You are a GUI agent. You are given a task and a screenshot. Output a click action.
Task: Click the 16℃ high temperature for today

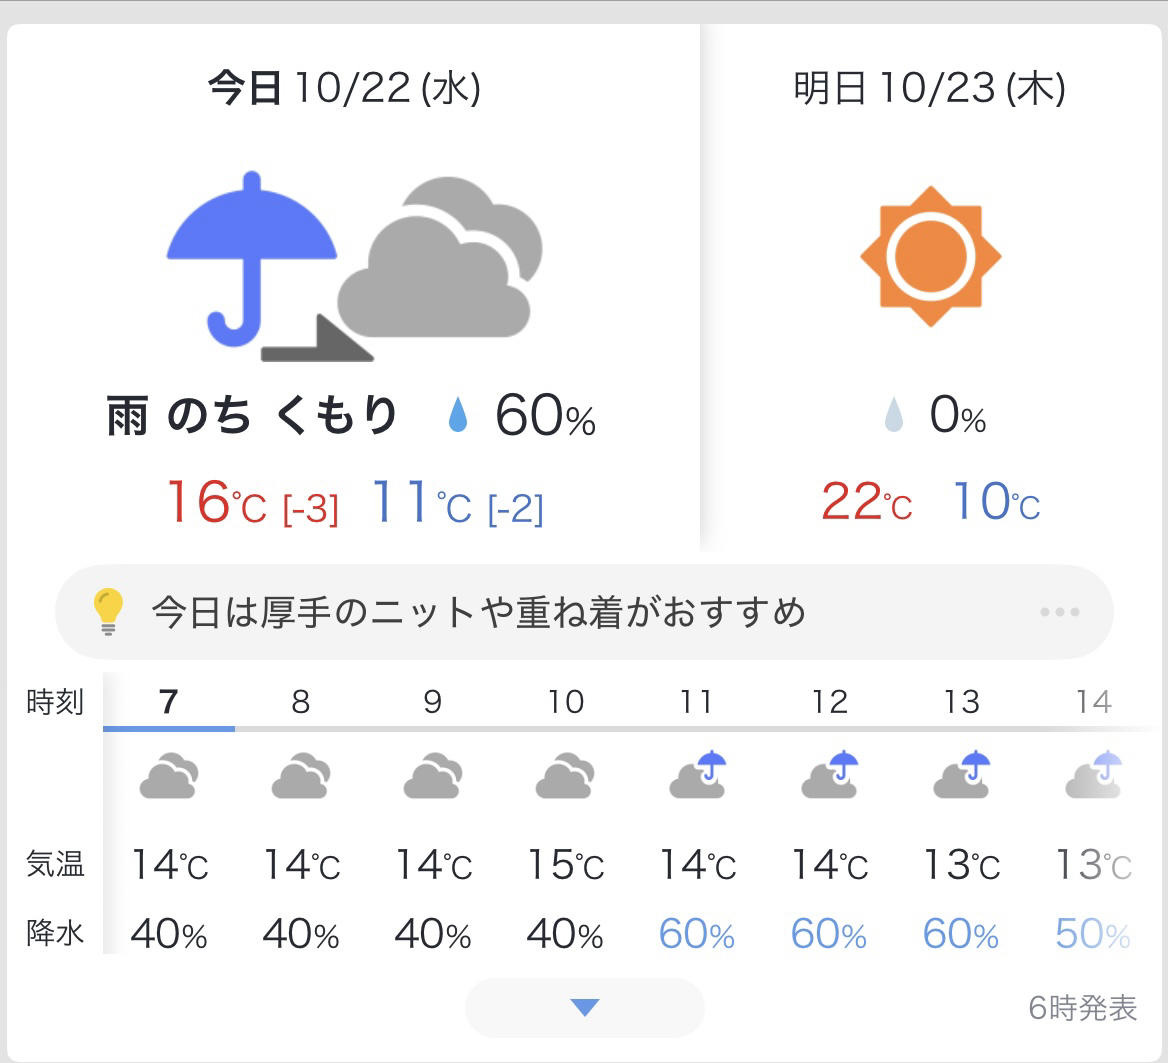216,502
